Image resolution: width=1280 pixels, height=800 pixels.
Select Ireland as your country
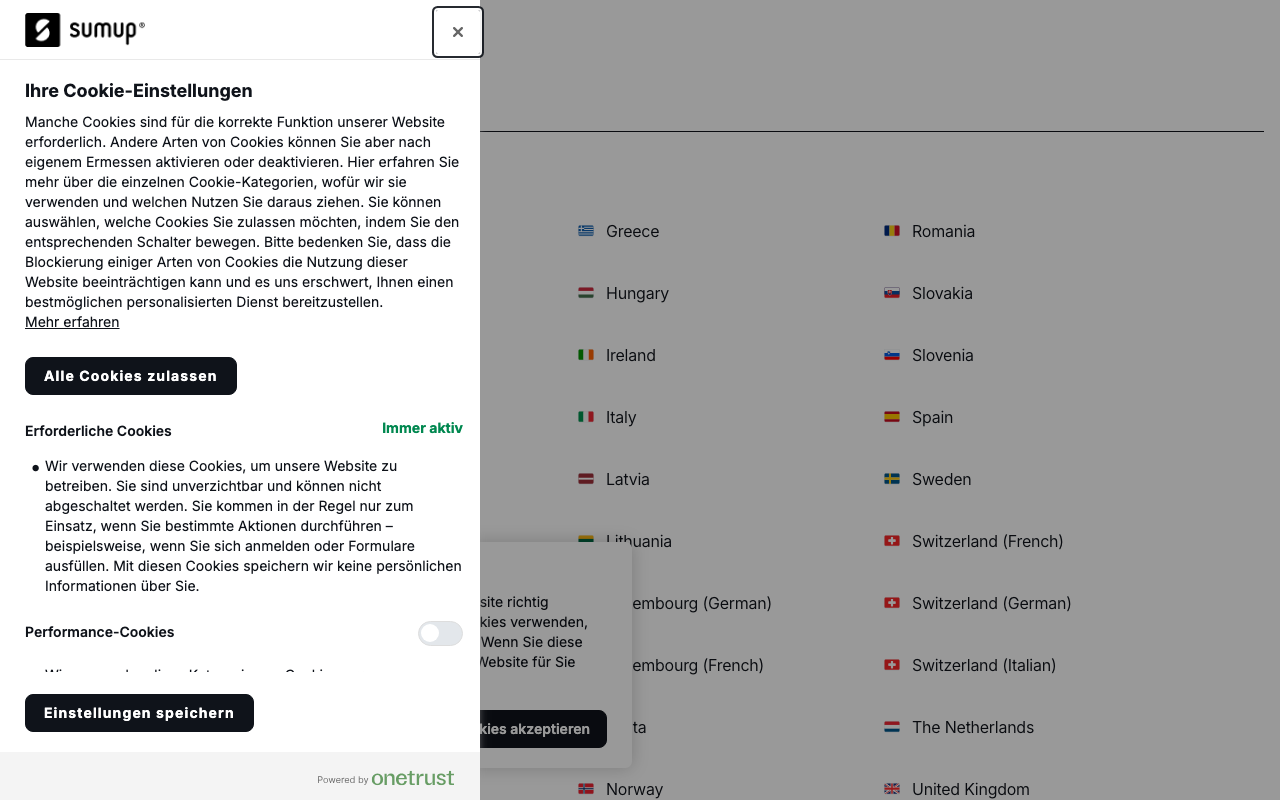click(630, 355)
